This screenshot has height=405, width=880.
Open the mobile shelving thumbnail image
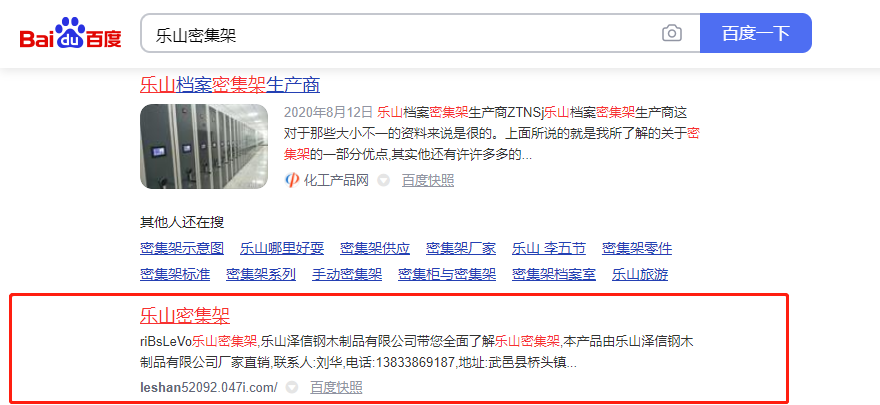204,146
